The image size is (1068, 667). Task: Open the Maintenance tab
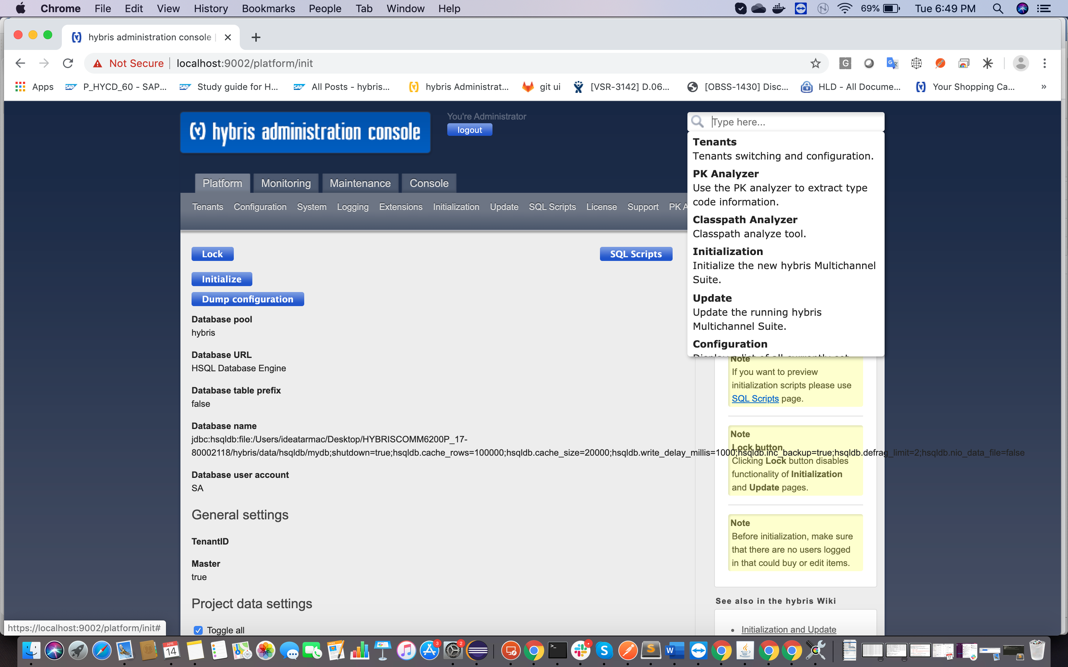(x=360, y=184)
